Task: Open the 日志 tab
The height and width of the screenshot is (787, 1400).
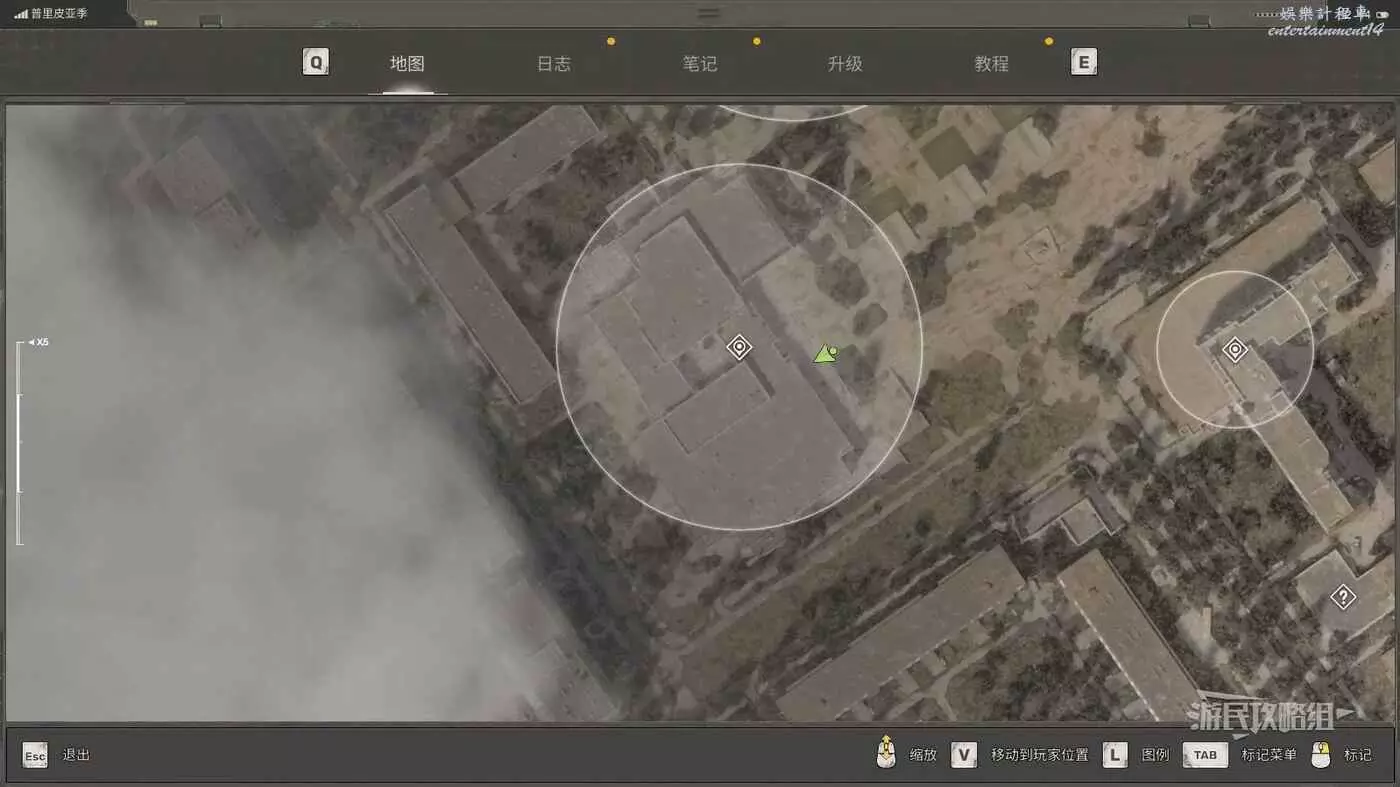Action: [553, 64]
